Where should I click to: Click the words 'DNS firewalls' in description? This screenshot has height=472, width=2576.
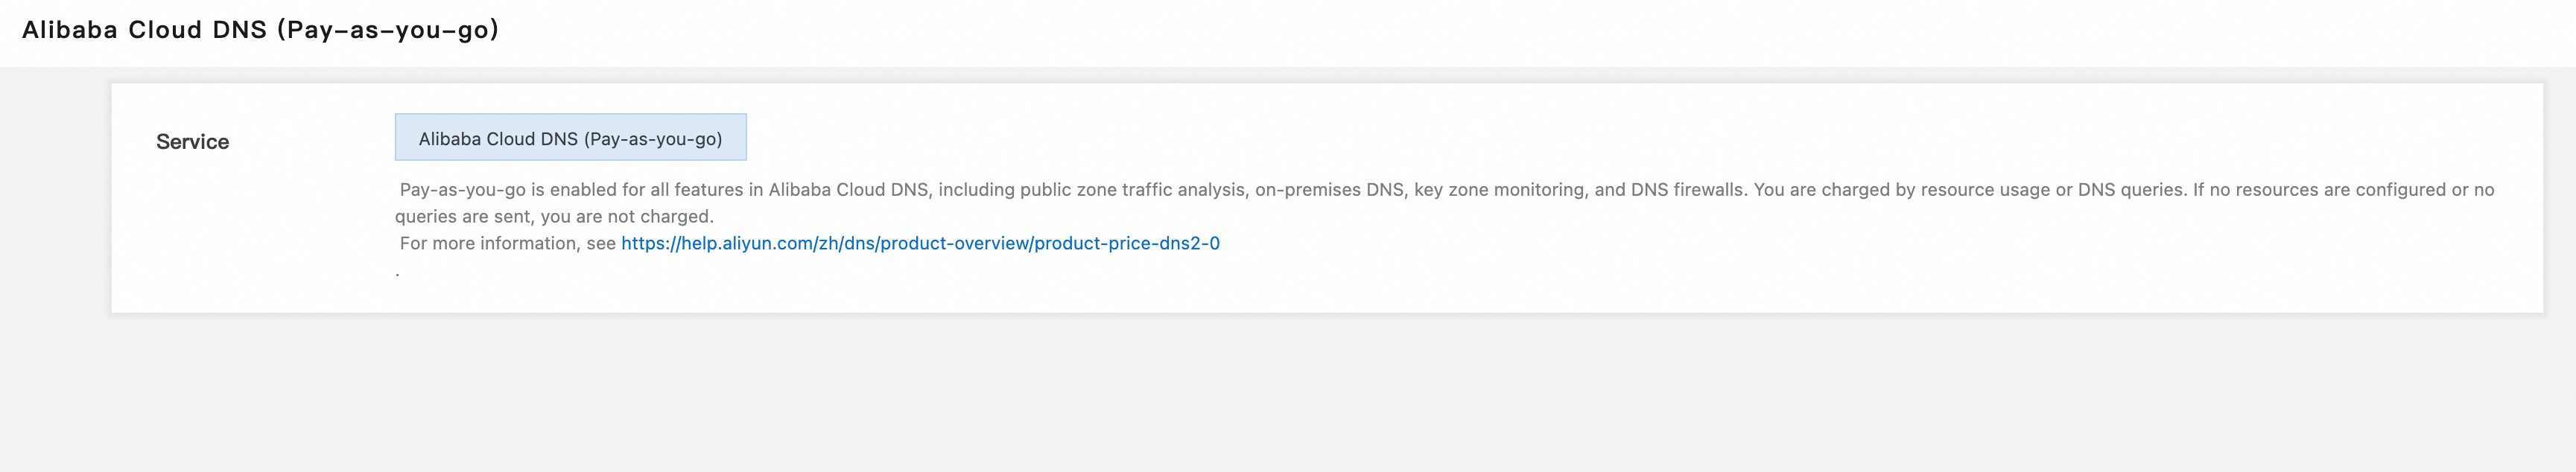pyautogui.click(x=1687, y=190)
